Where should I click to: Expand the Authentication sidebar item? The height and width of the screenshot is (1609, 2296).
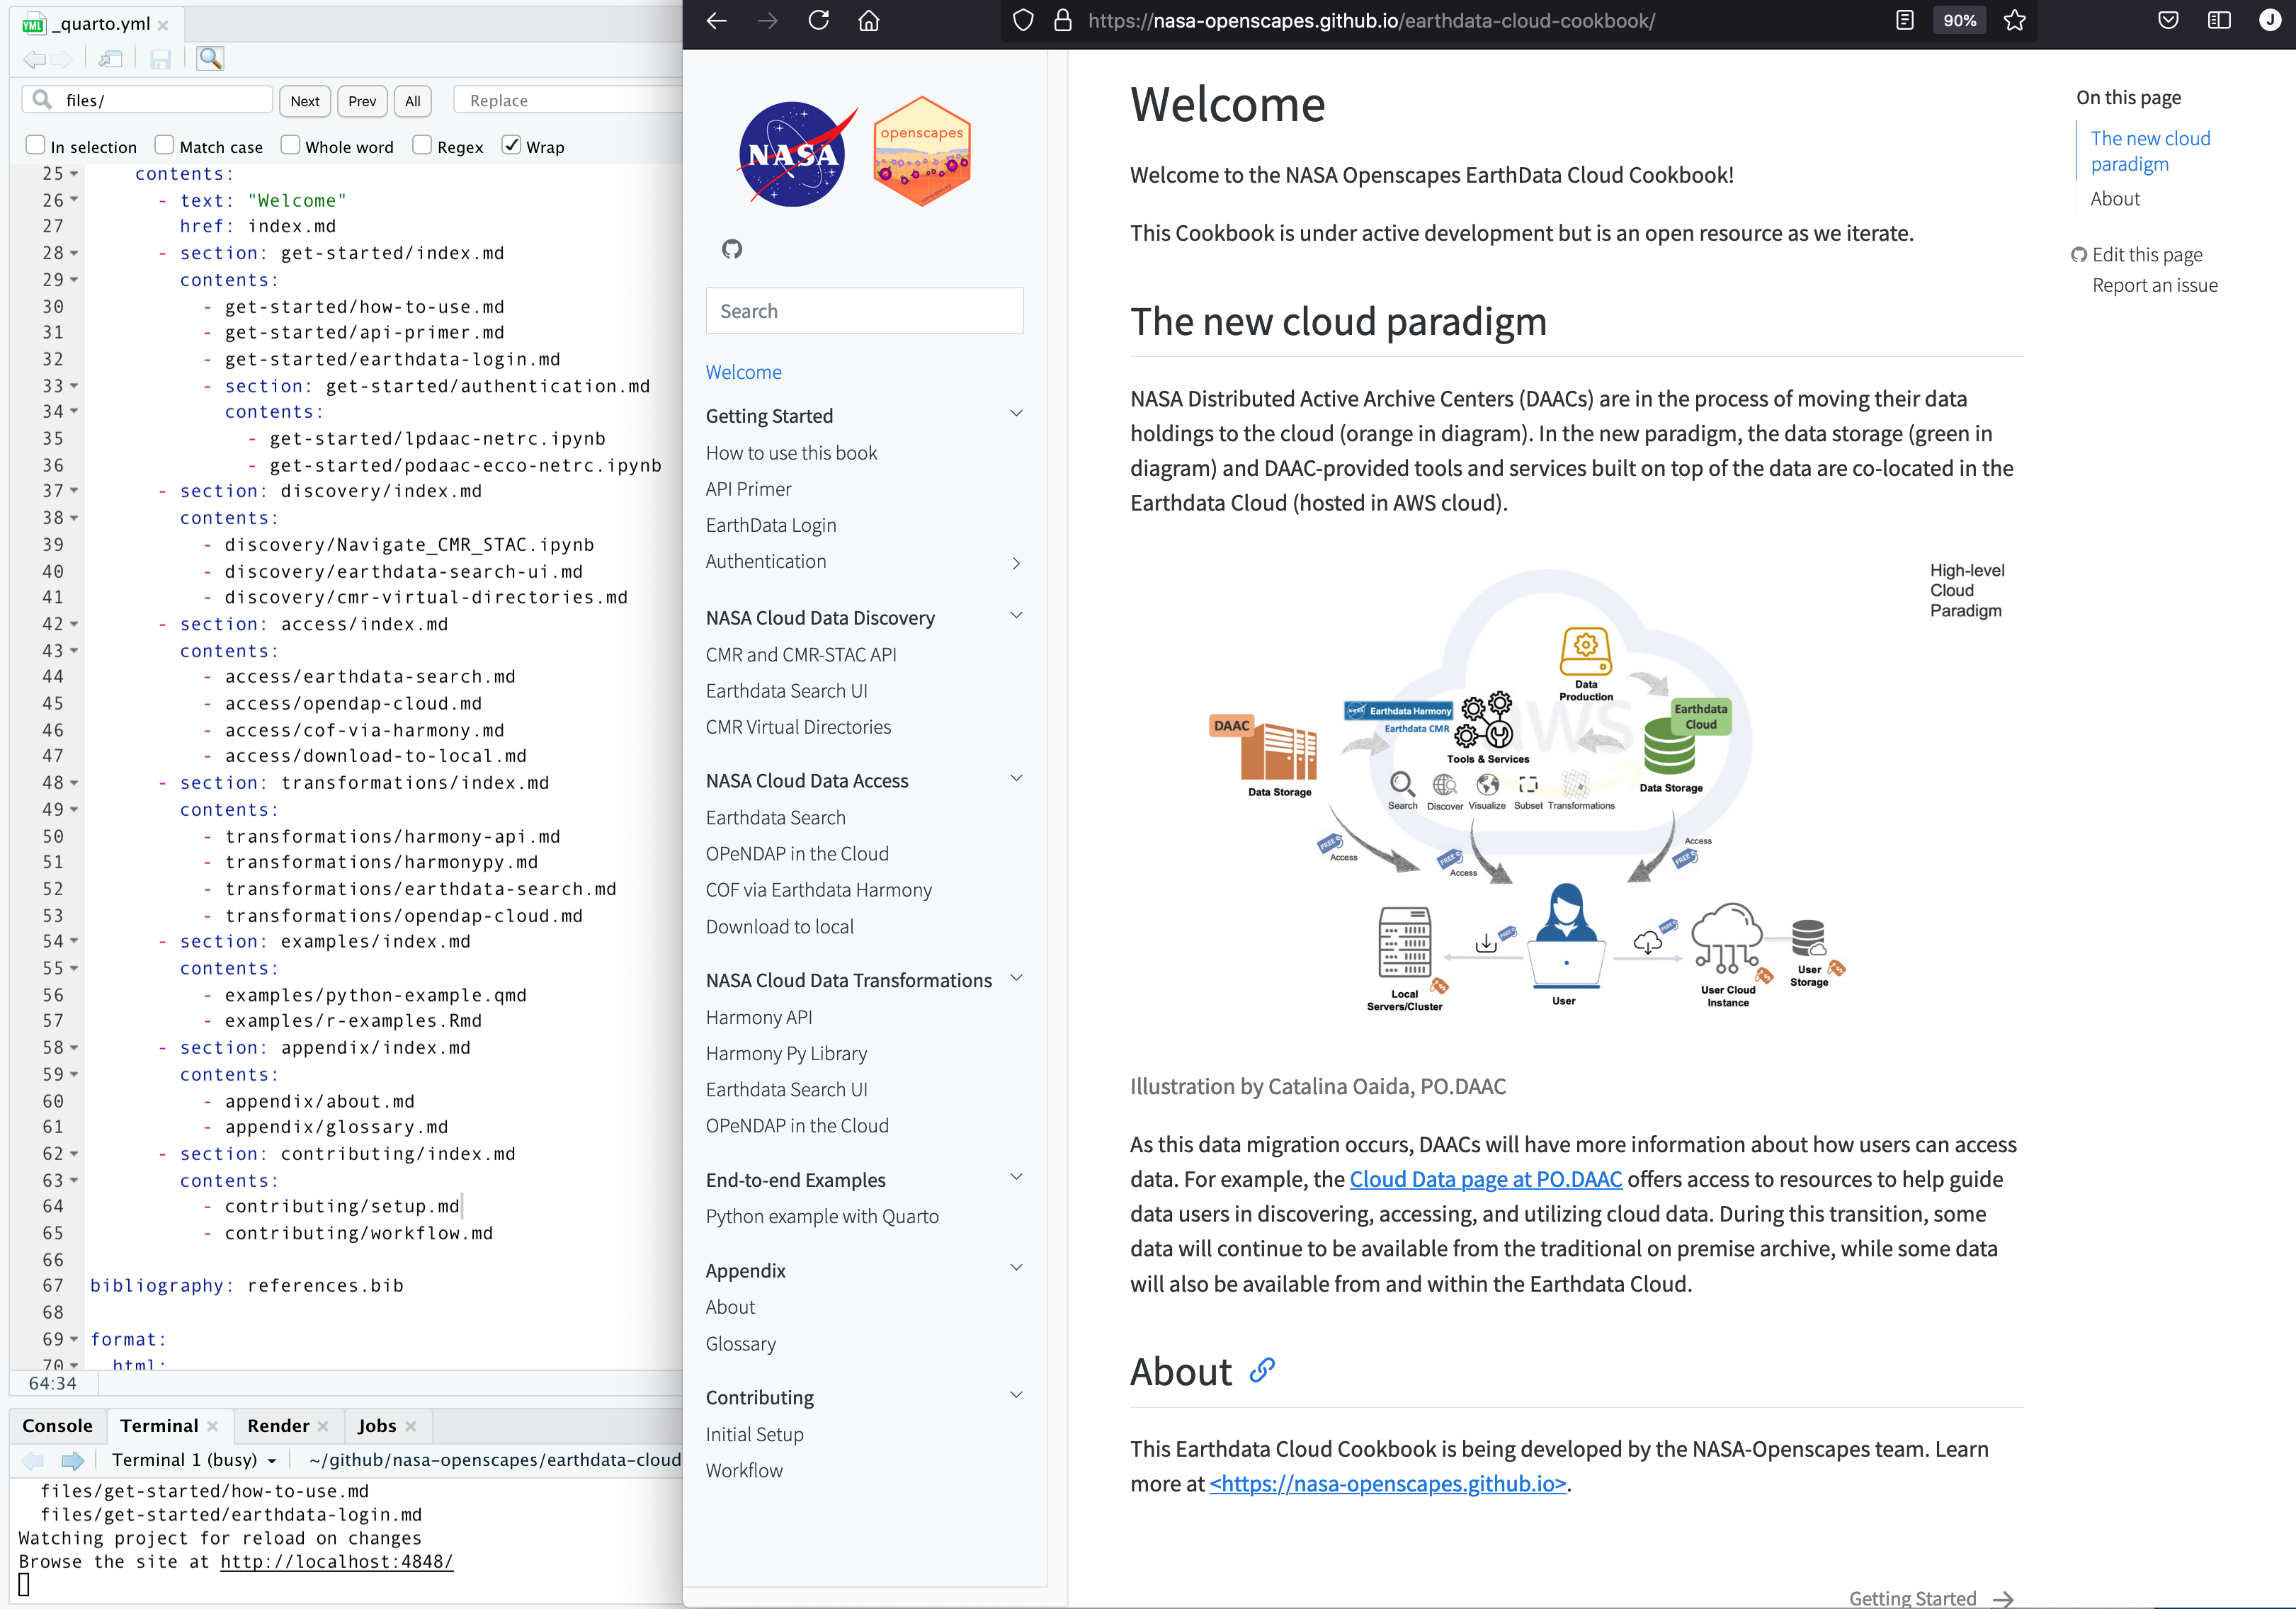click(x=1016, y=563)
